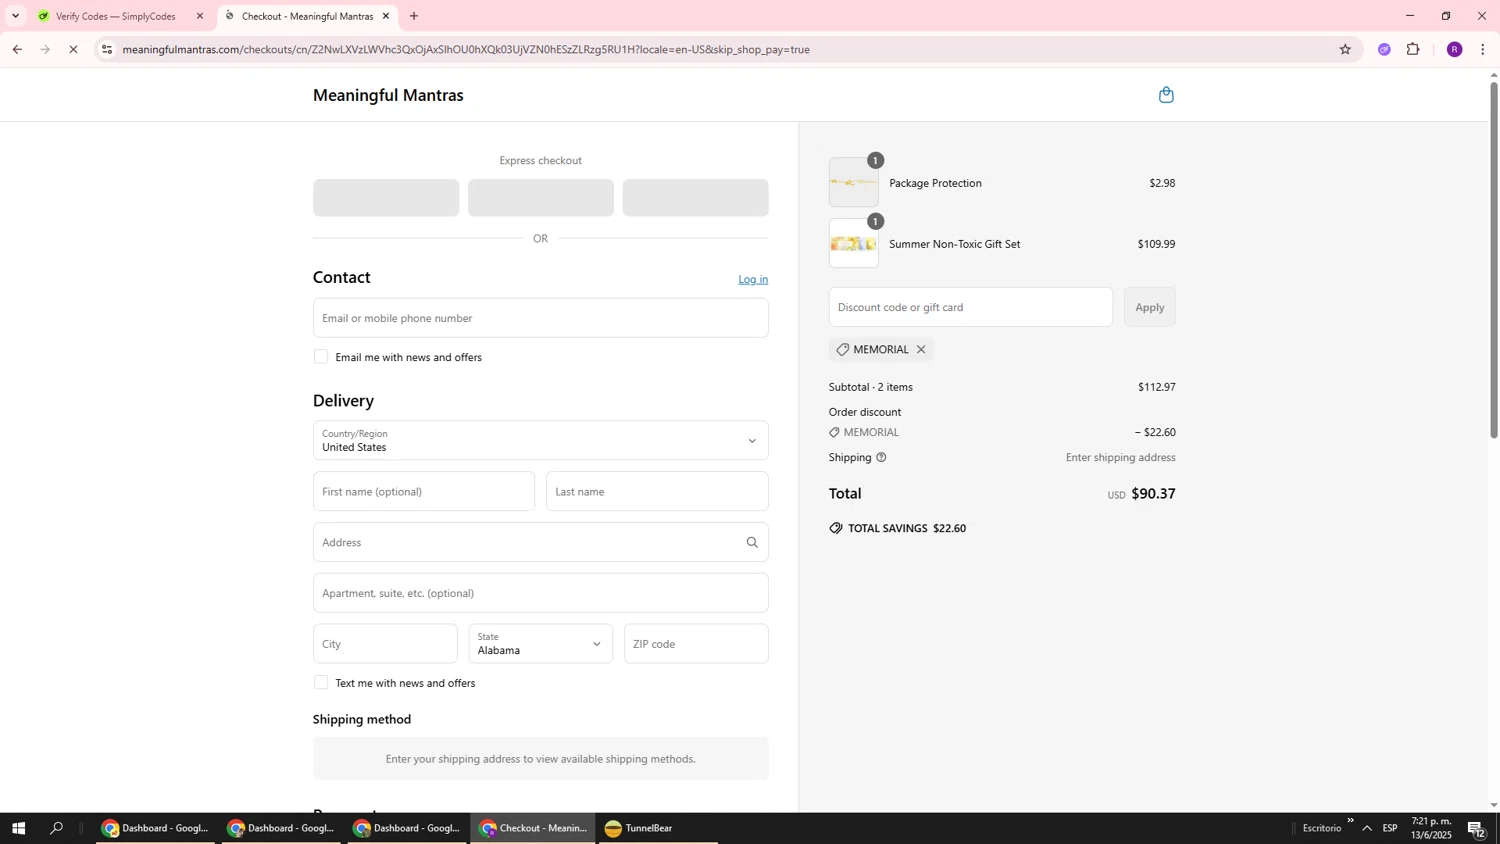
Task: Show hidden system tray icons
Action: 1366,828
